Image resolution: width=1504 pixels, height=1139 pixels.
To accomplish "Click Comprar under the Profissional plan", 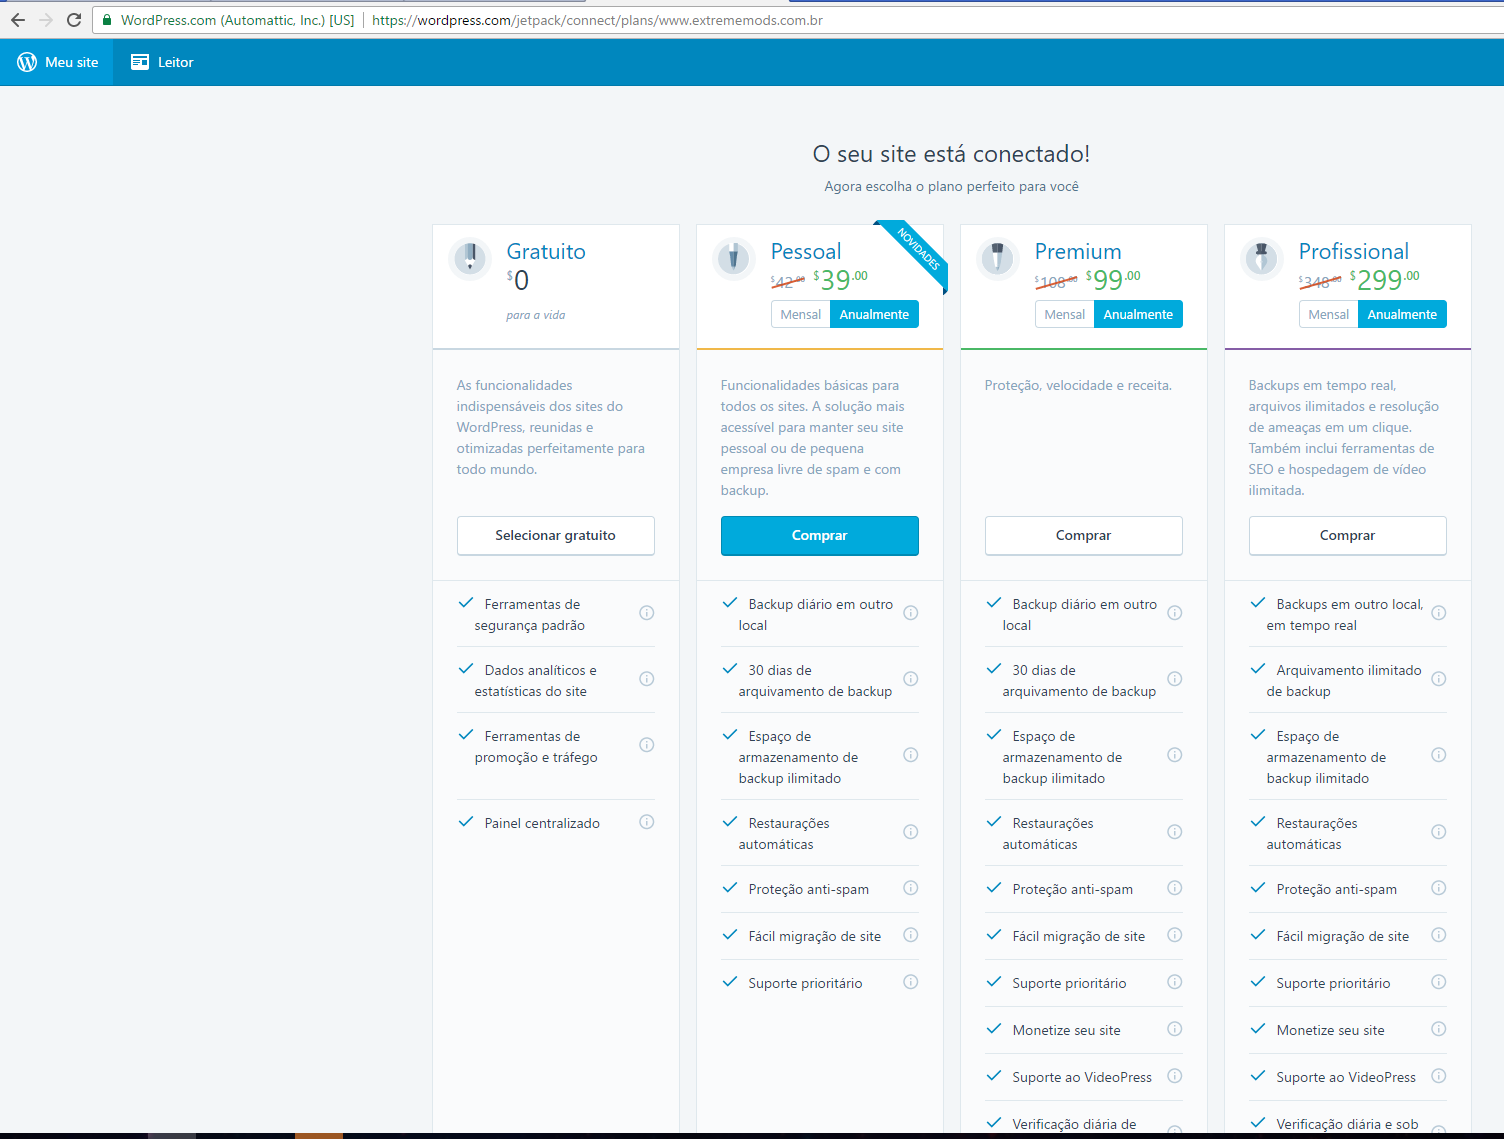I will [1348, 536].
